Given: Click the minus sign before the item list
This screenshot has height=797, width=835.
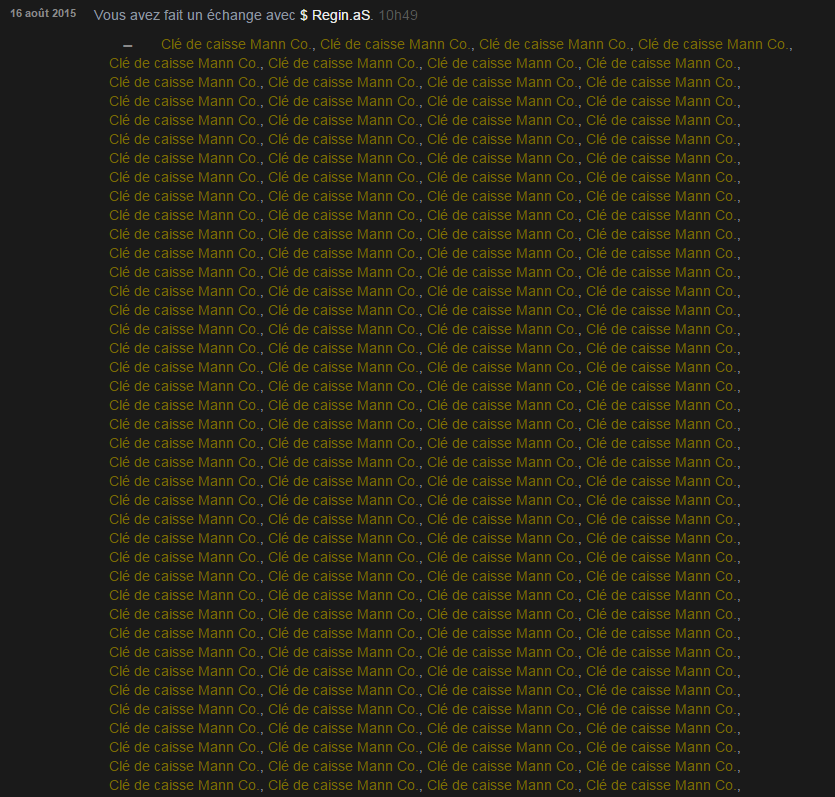Looking at the screenshot, I should (127, 45).
